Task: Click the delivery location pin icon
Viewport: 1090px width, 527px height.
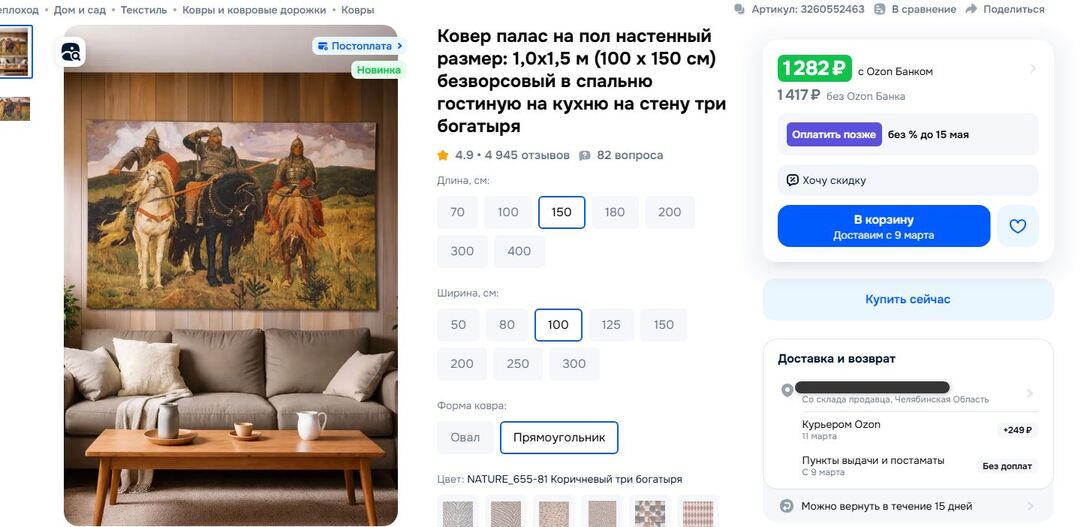Action: click(x=787, y=391)
